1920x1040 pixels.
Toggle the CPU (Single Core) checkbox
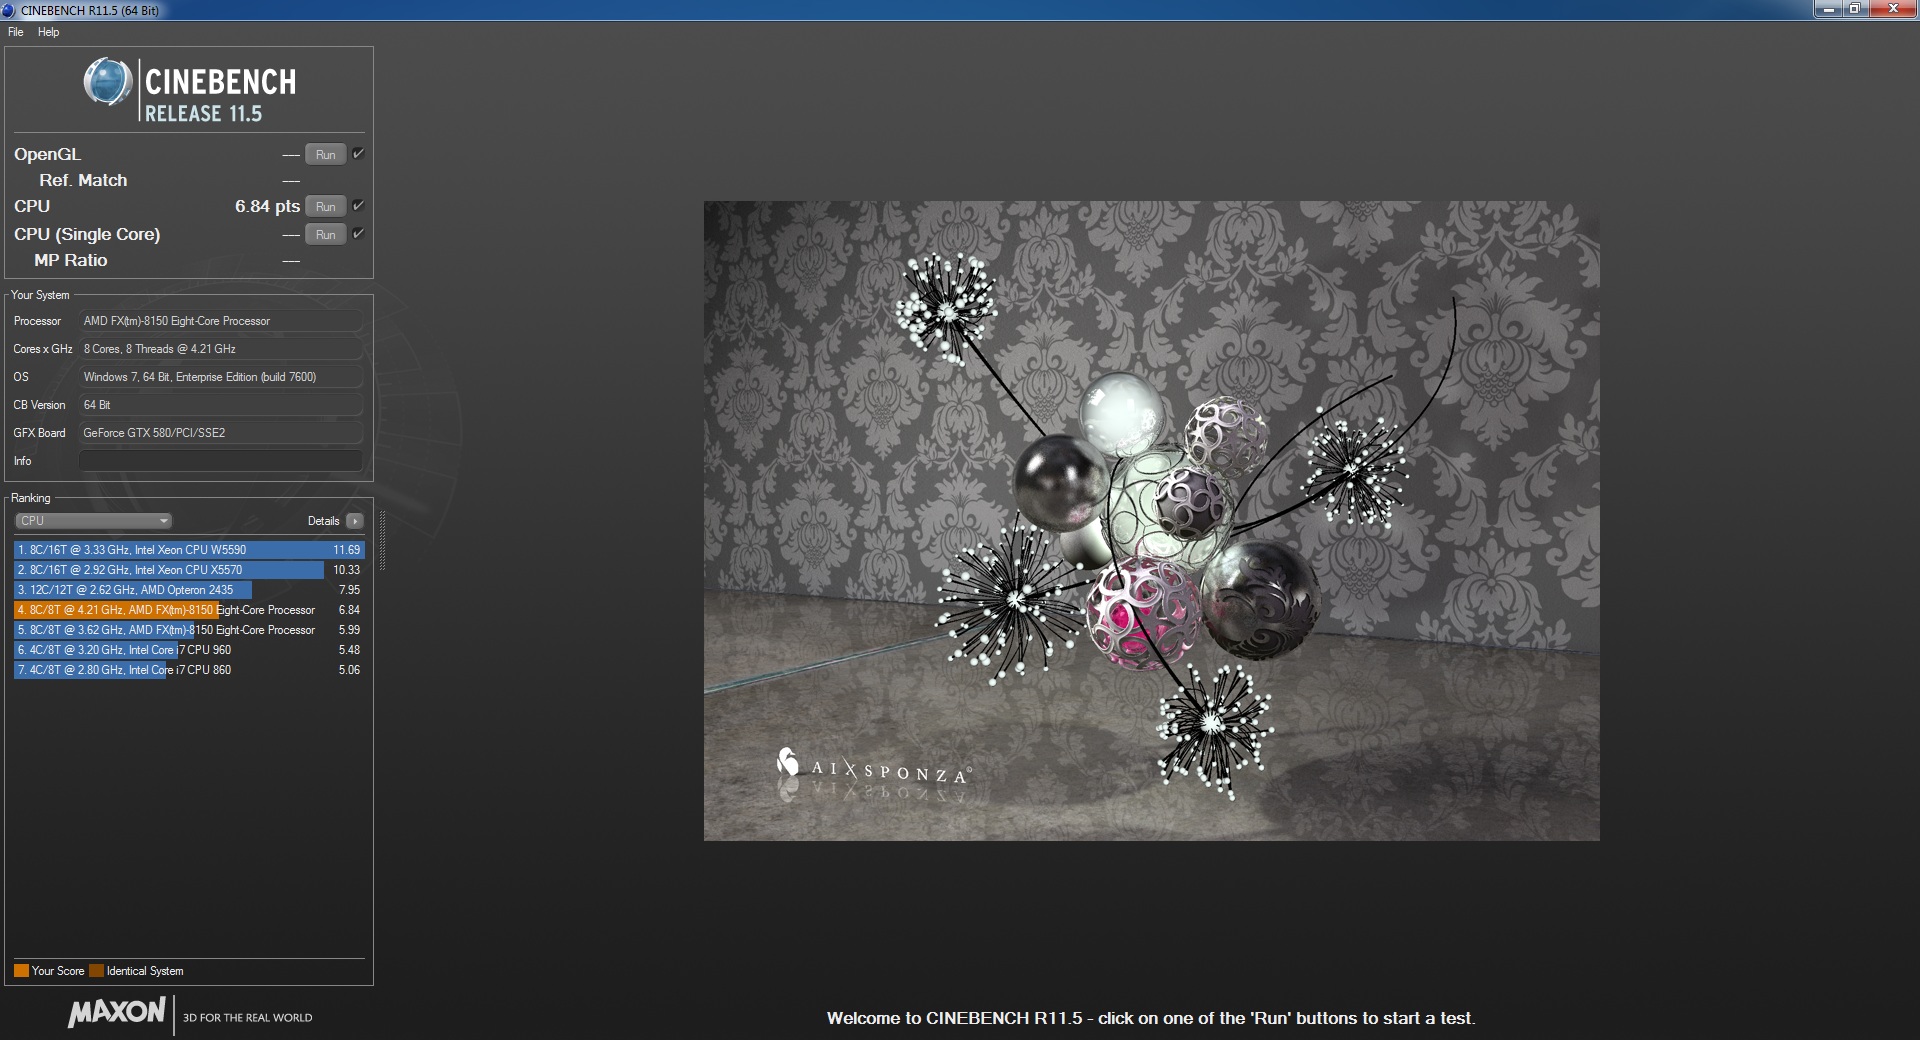358,233
